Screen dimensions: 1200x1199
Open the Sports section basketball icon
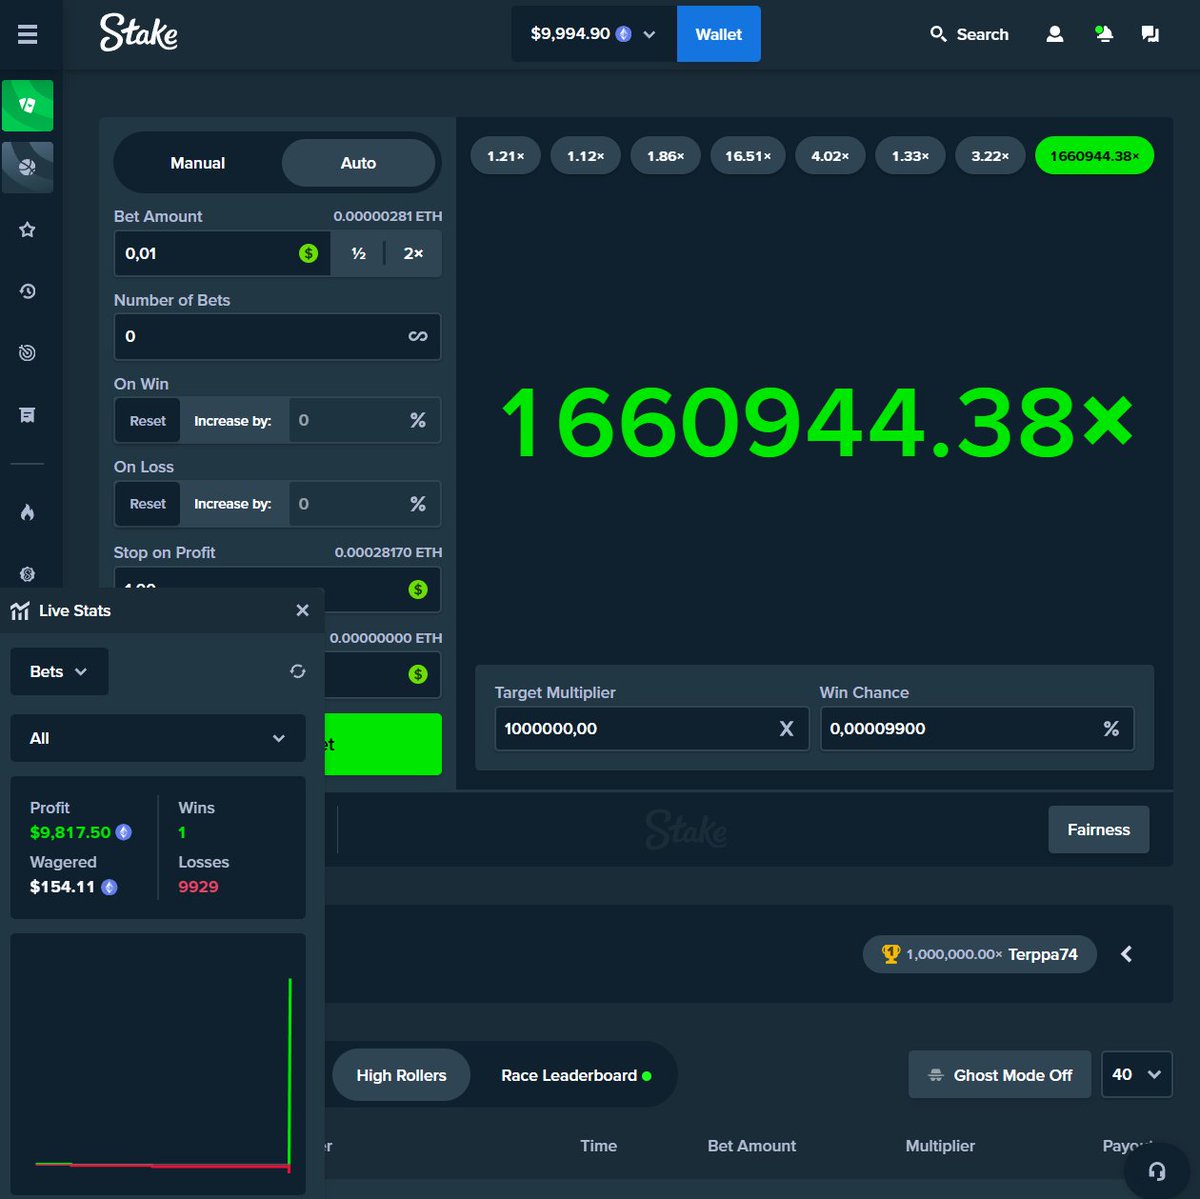27,167
